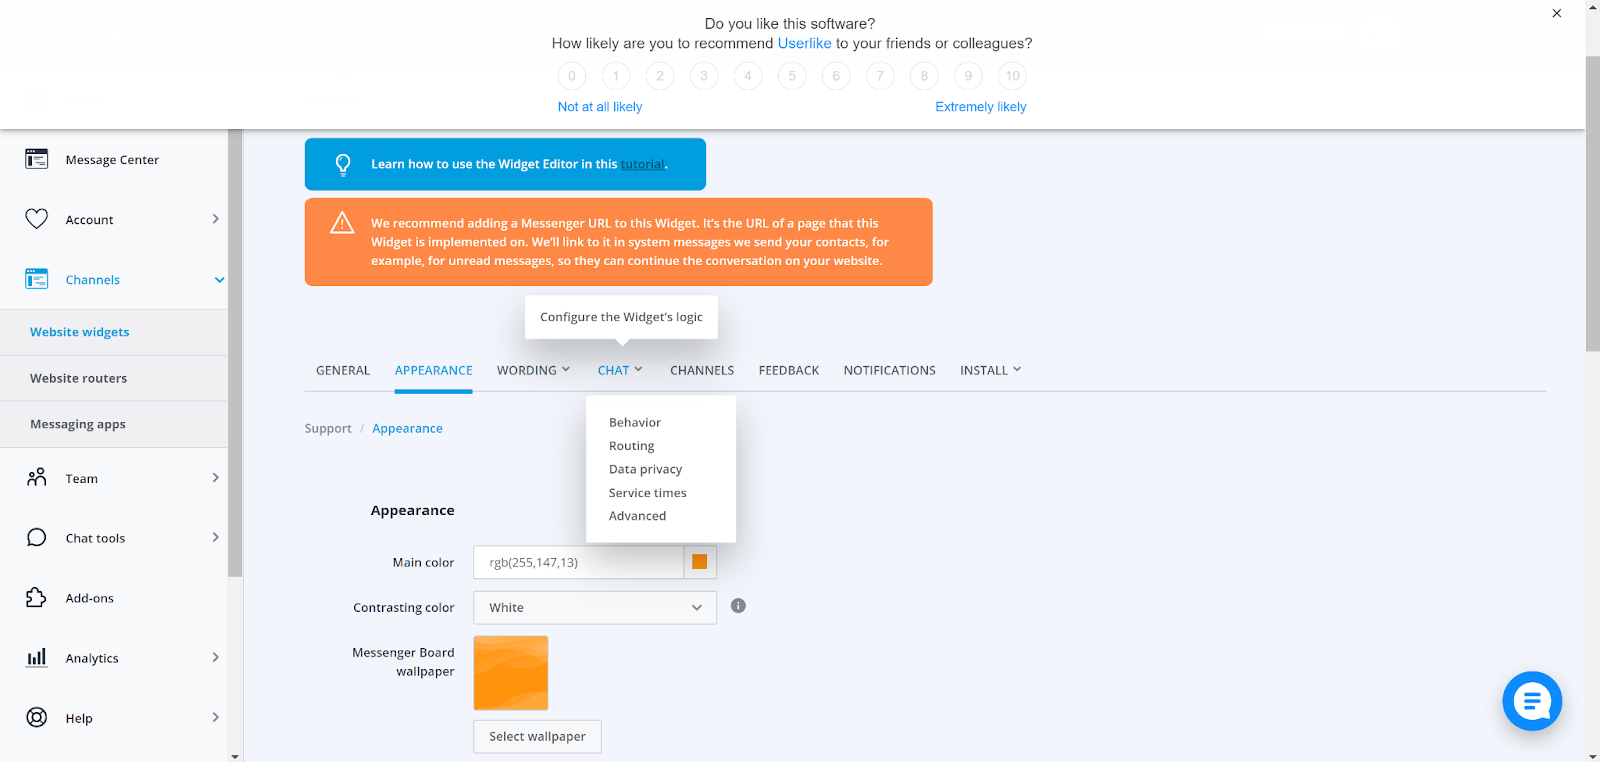Screen dimensions: 1600x762
Task: Click the Chat tools bubble icon
Action: coord(37,538)
